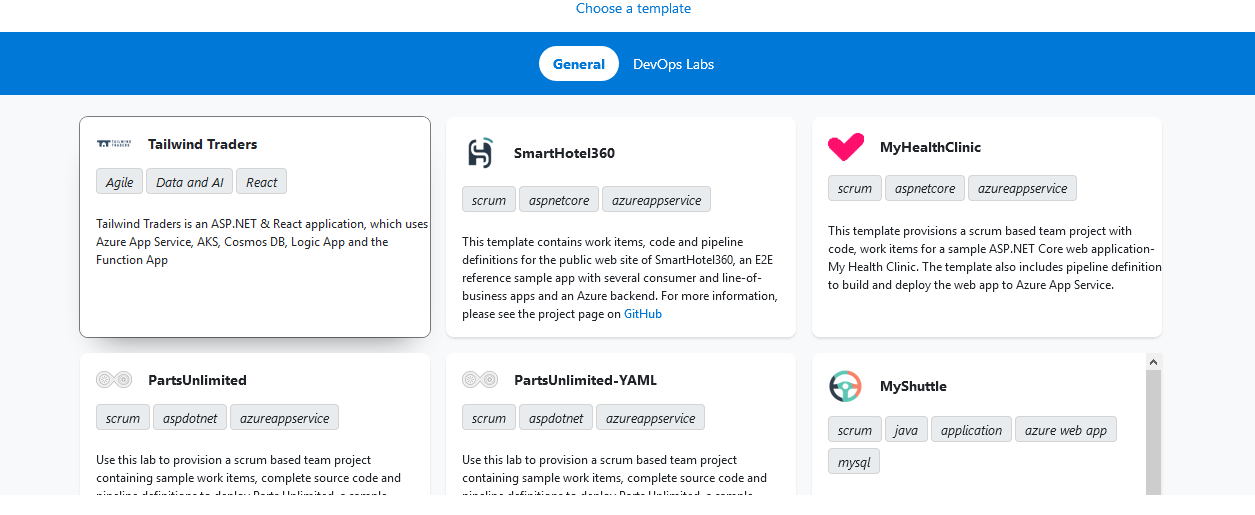Switch to the DevOps Labs tab
Viewport: 1255px width, 515px height.
pos(673,64)
